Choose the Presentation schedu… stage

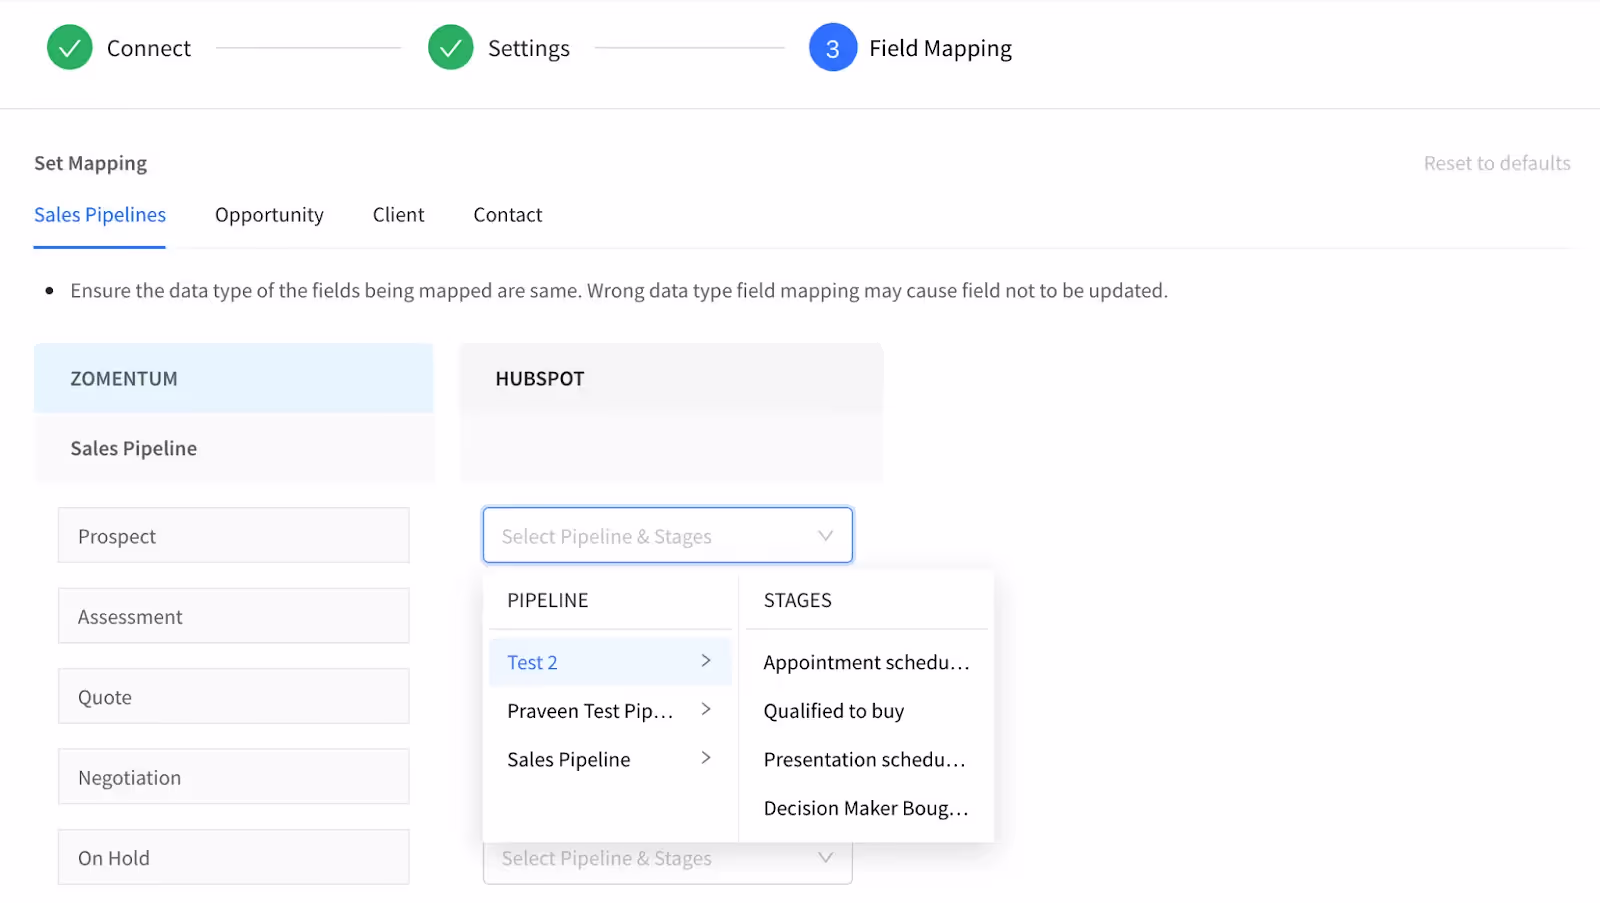point(866,760)
